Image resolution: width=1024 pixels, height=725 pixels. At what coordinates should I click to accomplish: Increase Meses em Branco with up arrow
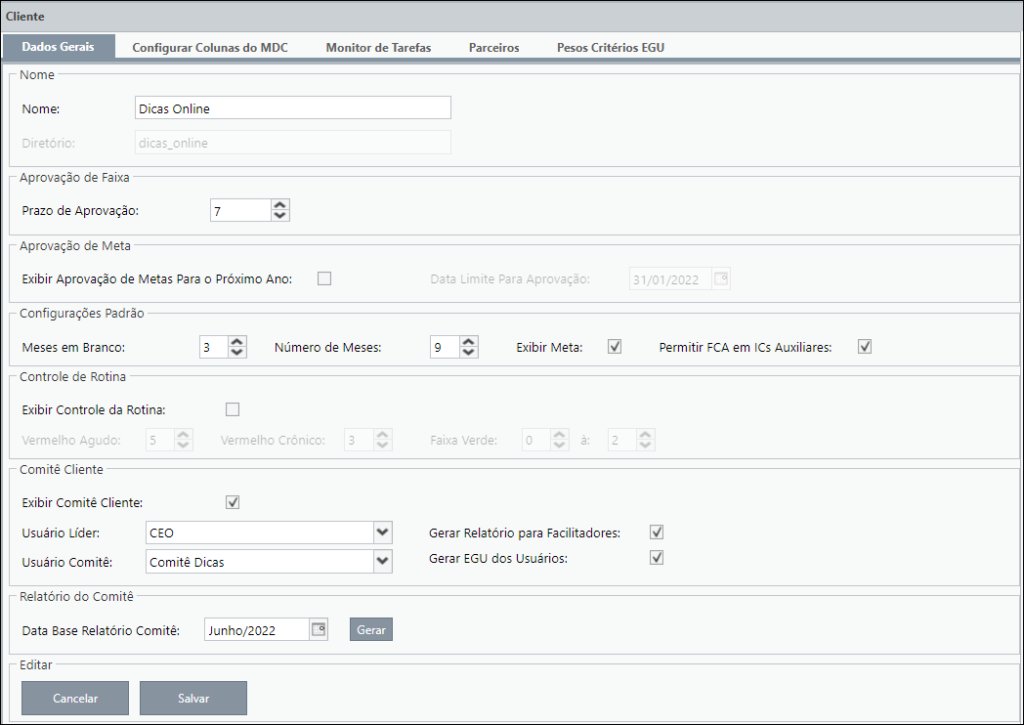pos(237,342)
